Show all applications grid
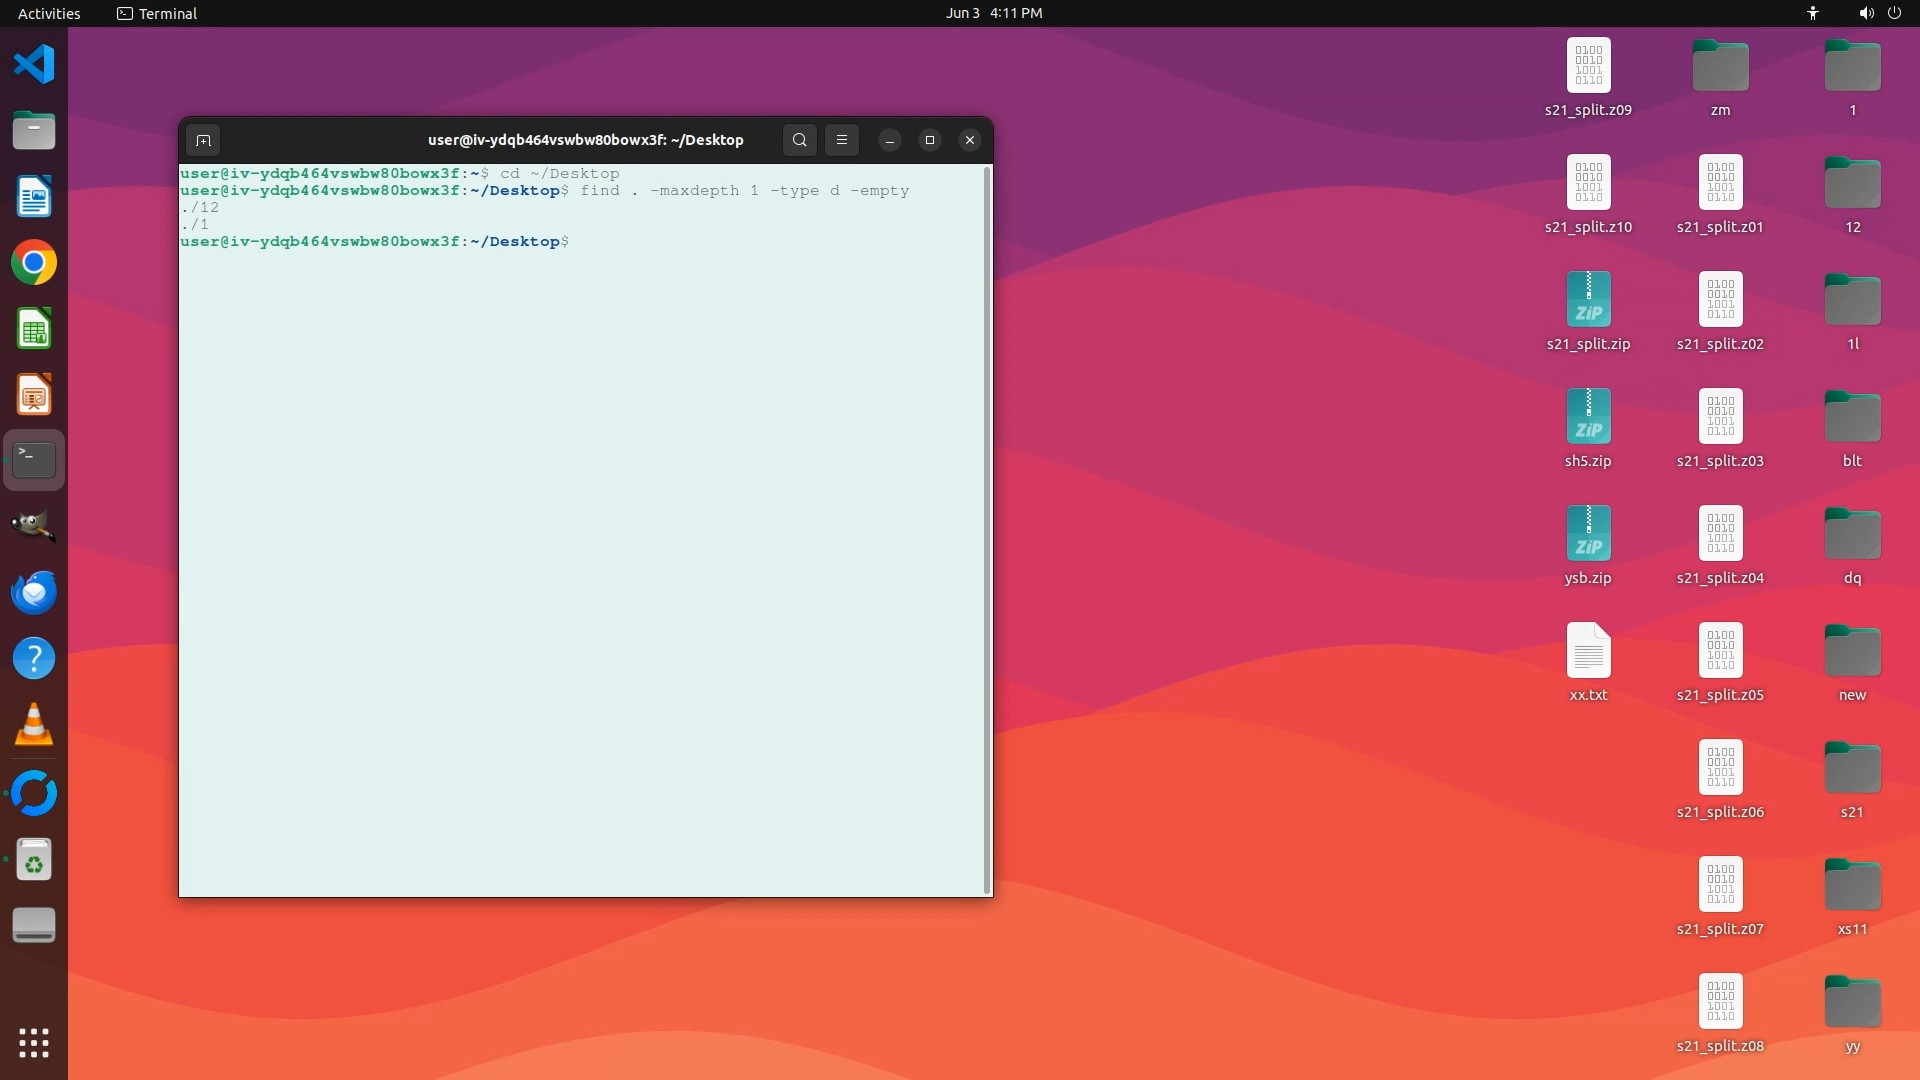1920x1080 pixels. click(x=34, y=1043)
